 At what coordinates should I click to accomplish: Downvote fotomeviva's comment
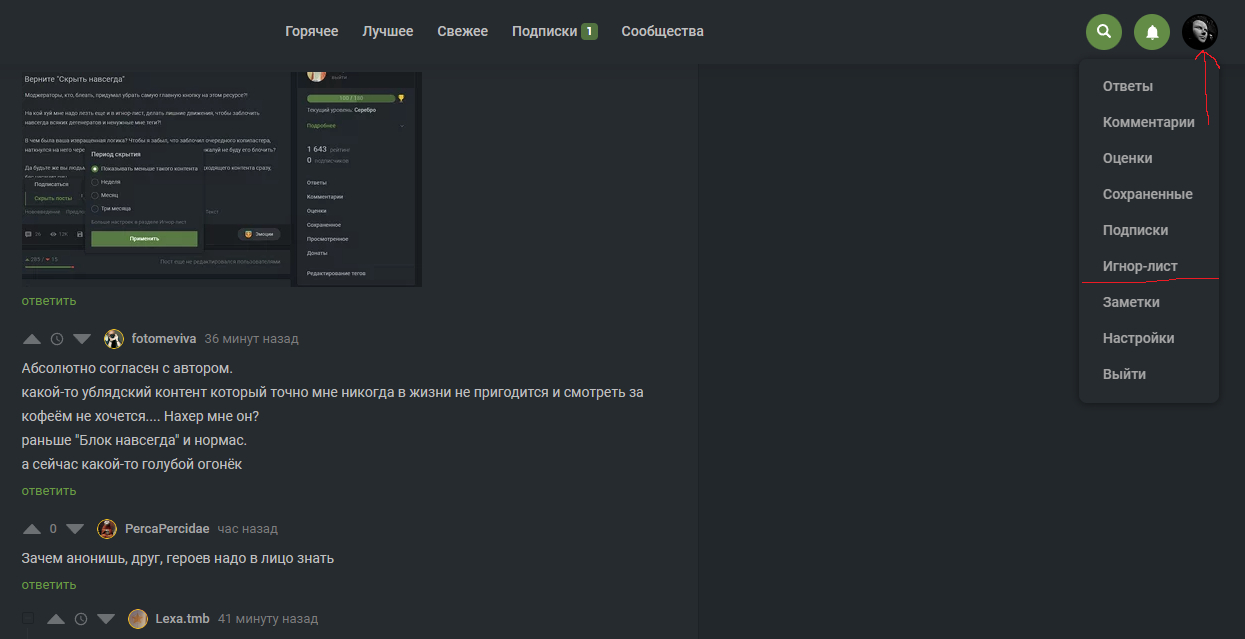tap(82, 339)
